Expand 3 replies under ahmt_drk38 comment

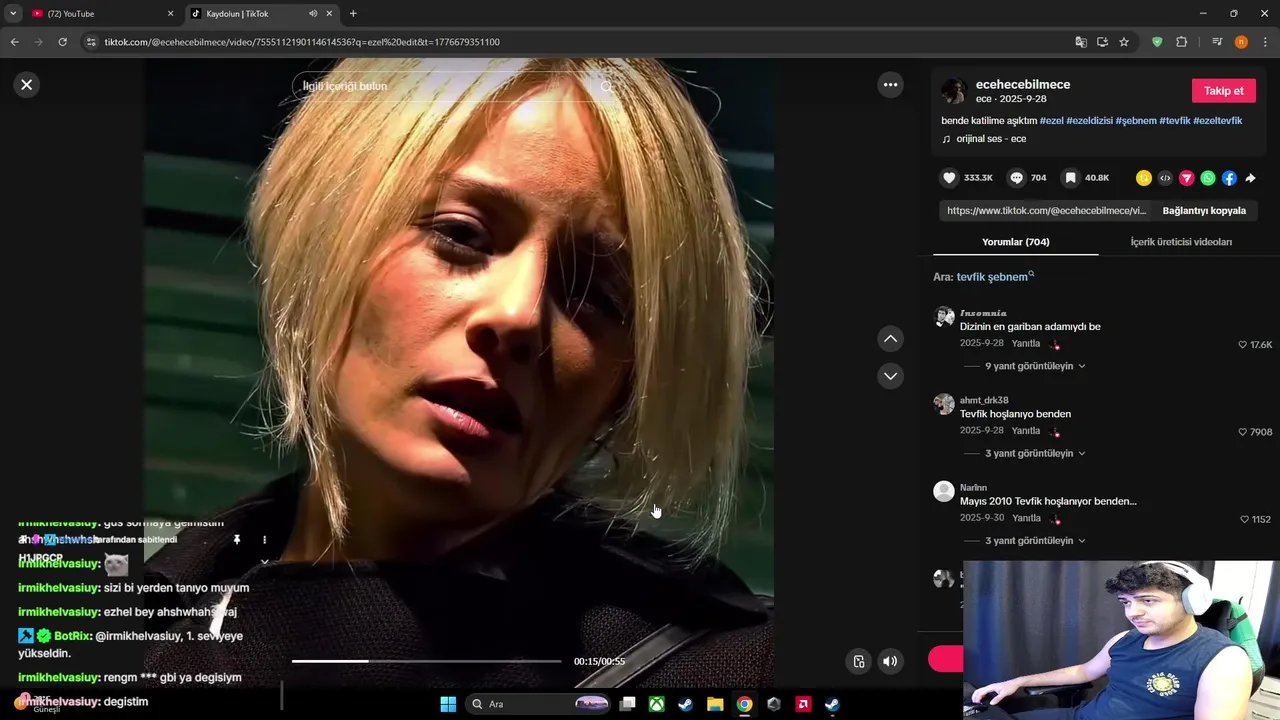tap(1034, 453)
